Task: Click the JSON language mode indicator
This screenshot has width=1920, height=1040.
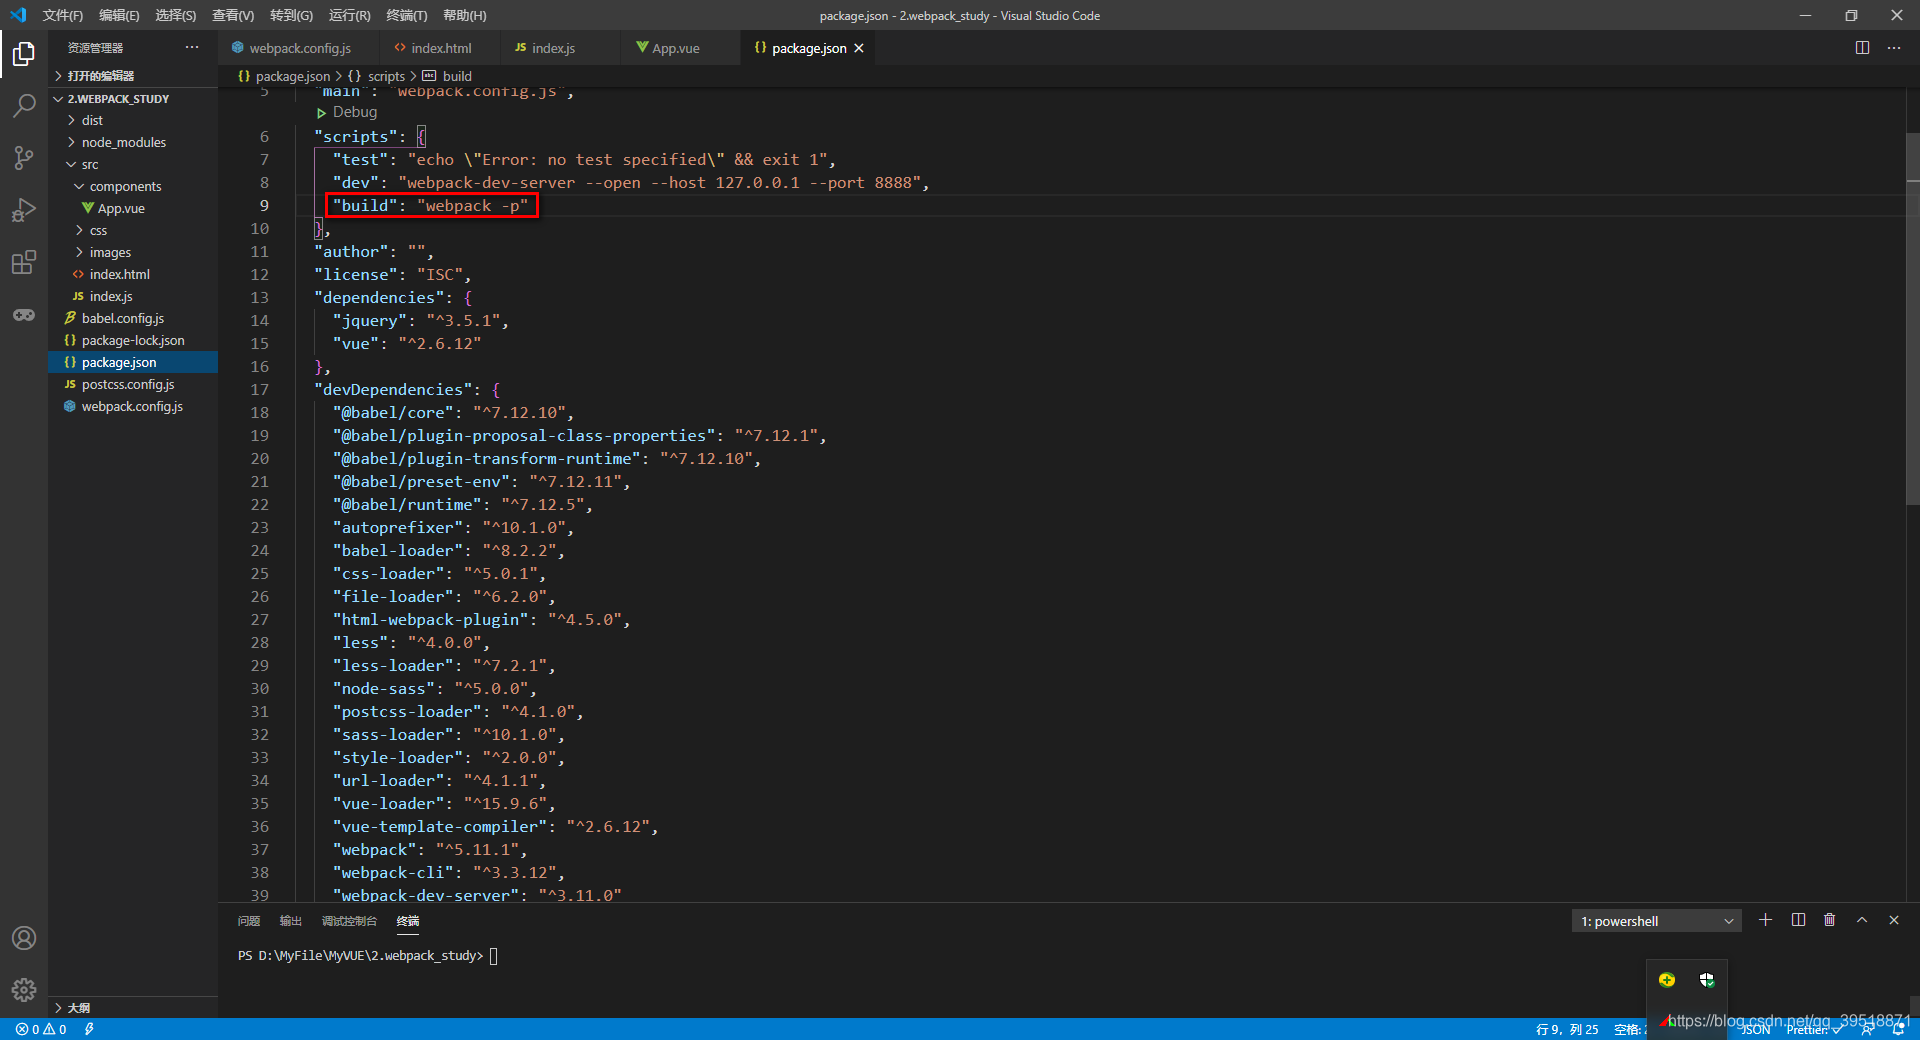Action: coord(1755,1029)
